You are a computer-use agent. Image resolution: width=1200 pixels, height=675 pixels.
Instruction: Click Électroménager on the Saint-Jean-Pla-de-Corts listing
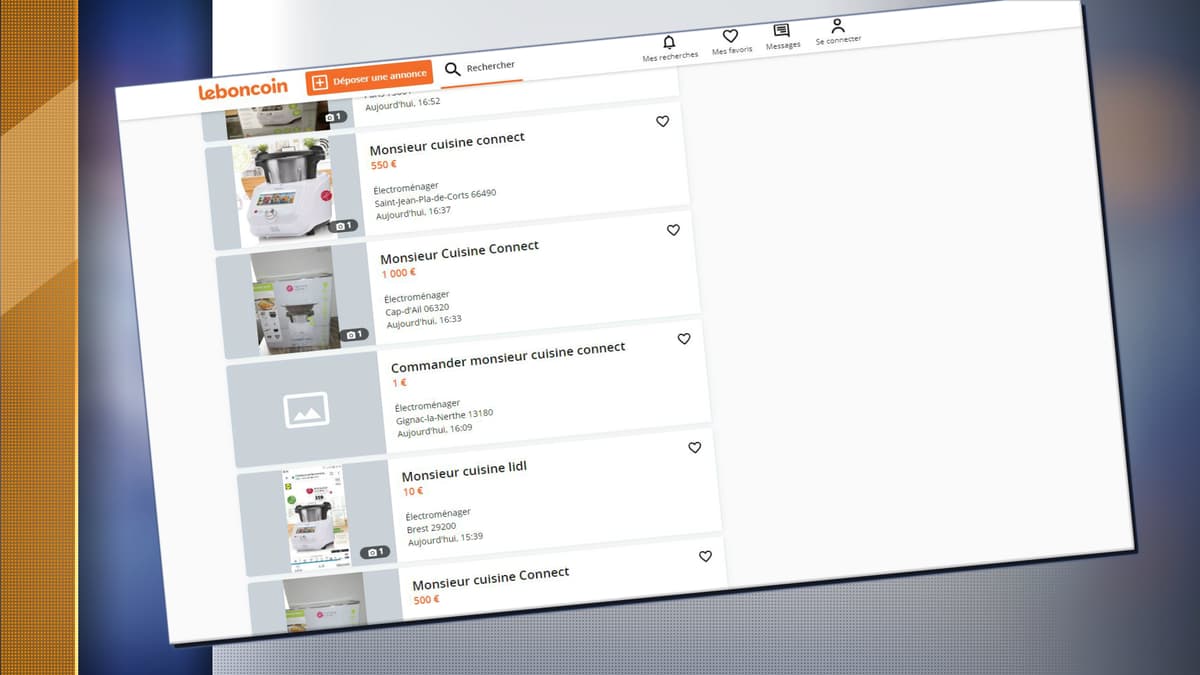405,187
